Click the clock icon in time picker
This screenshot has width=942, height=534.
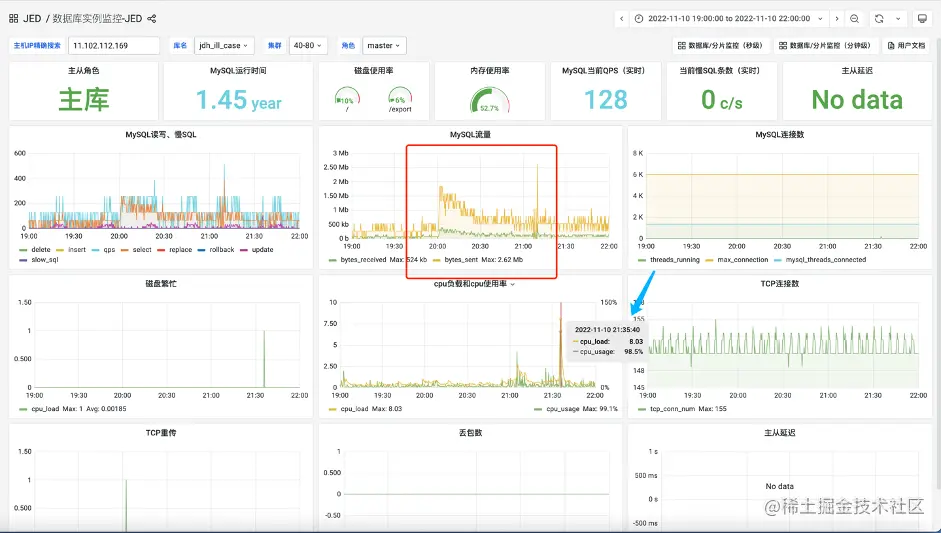[x=639, y=19]
